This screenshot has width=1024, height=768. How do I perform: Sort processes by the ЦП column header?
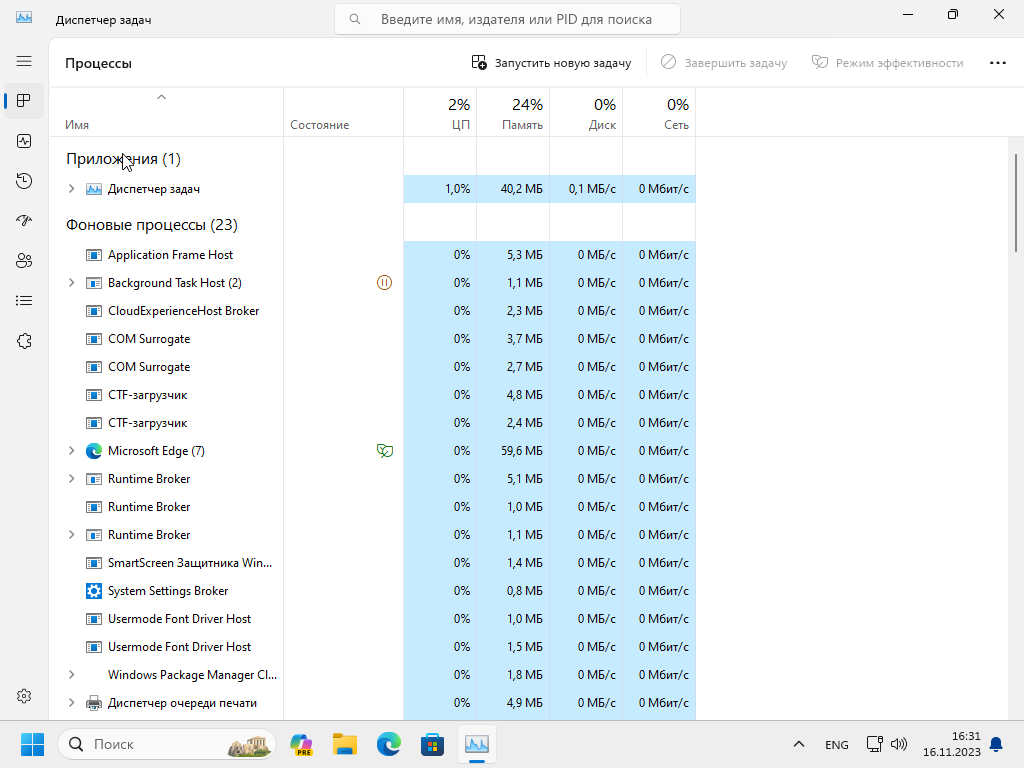tap(440, 114)
